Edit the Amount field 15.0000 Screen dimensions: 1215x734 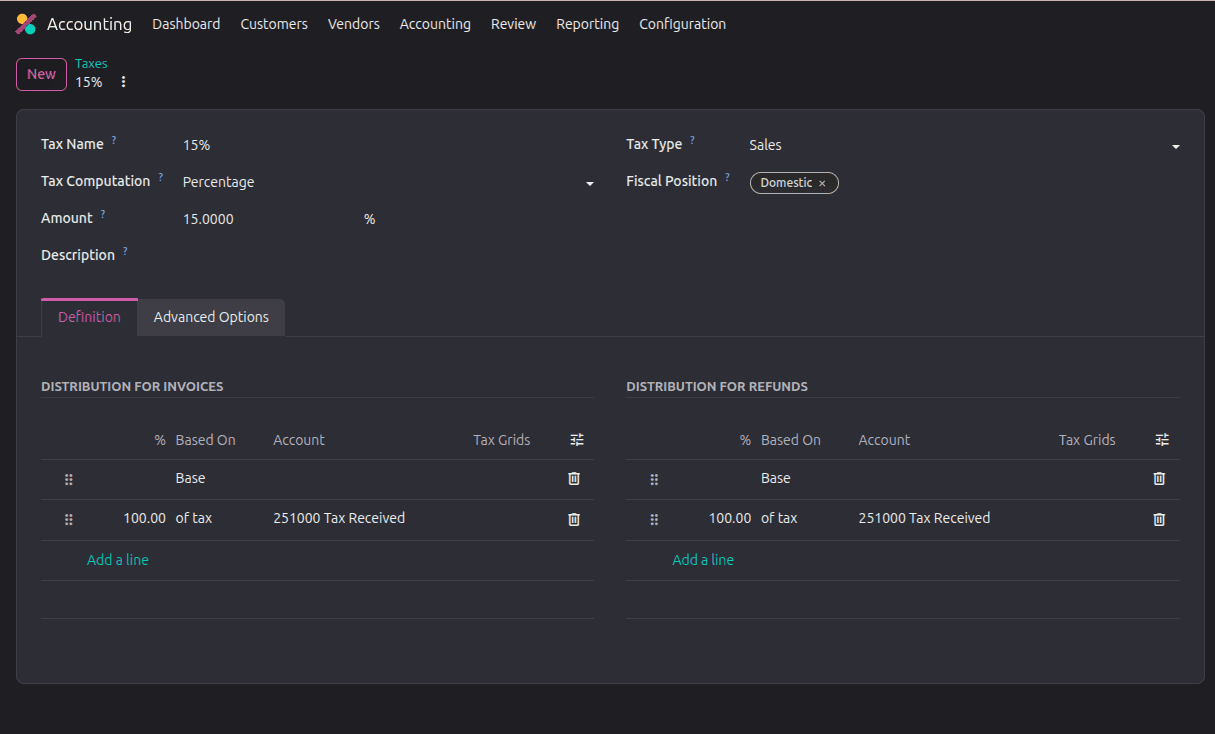click(270, 219)
